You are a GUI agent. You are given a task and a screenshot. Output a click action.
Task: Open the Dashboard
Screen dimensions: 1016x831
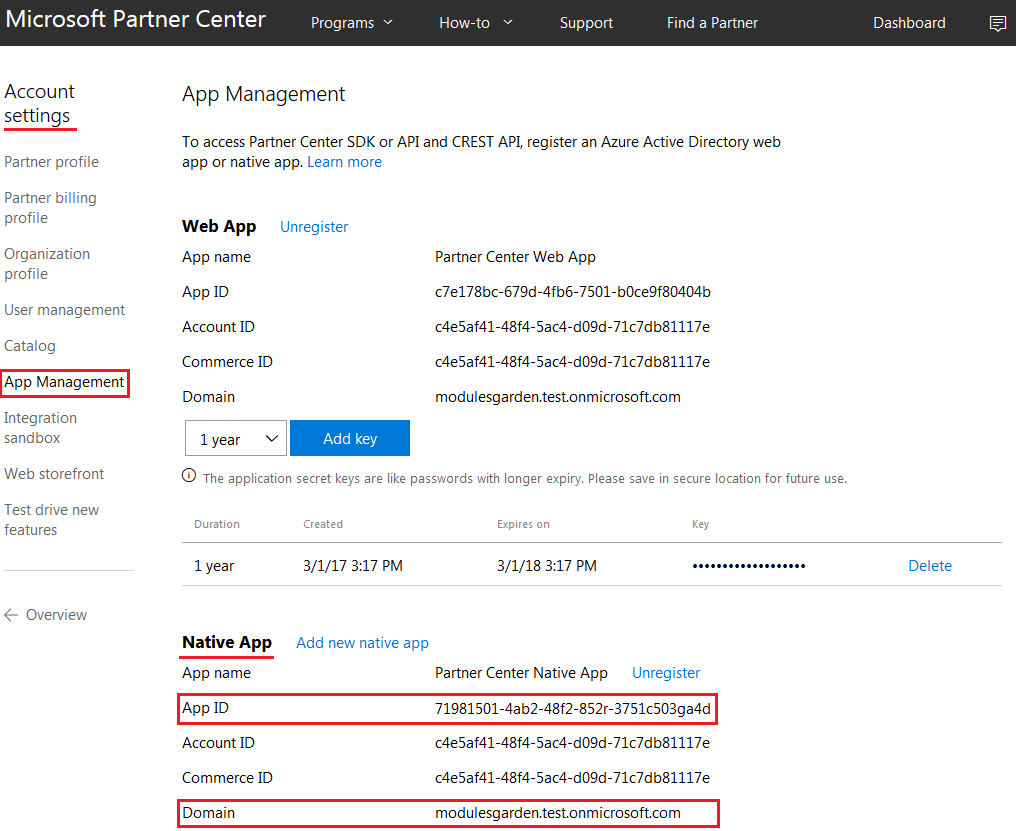(x=909, y=23)
